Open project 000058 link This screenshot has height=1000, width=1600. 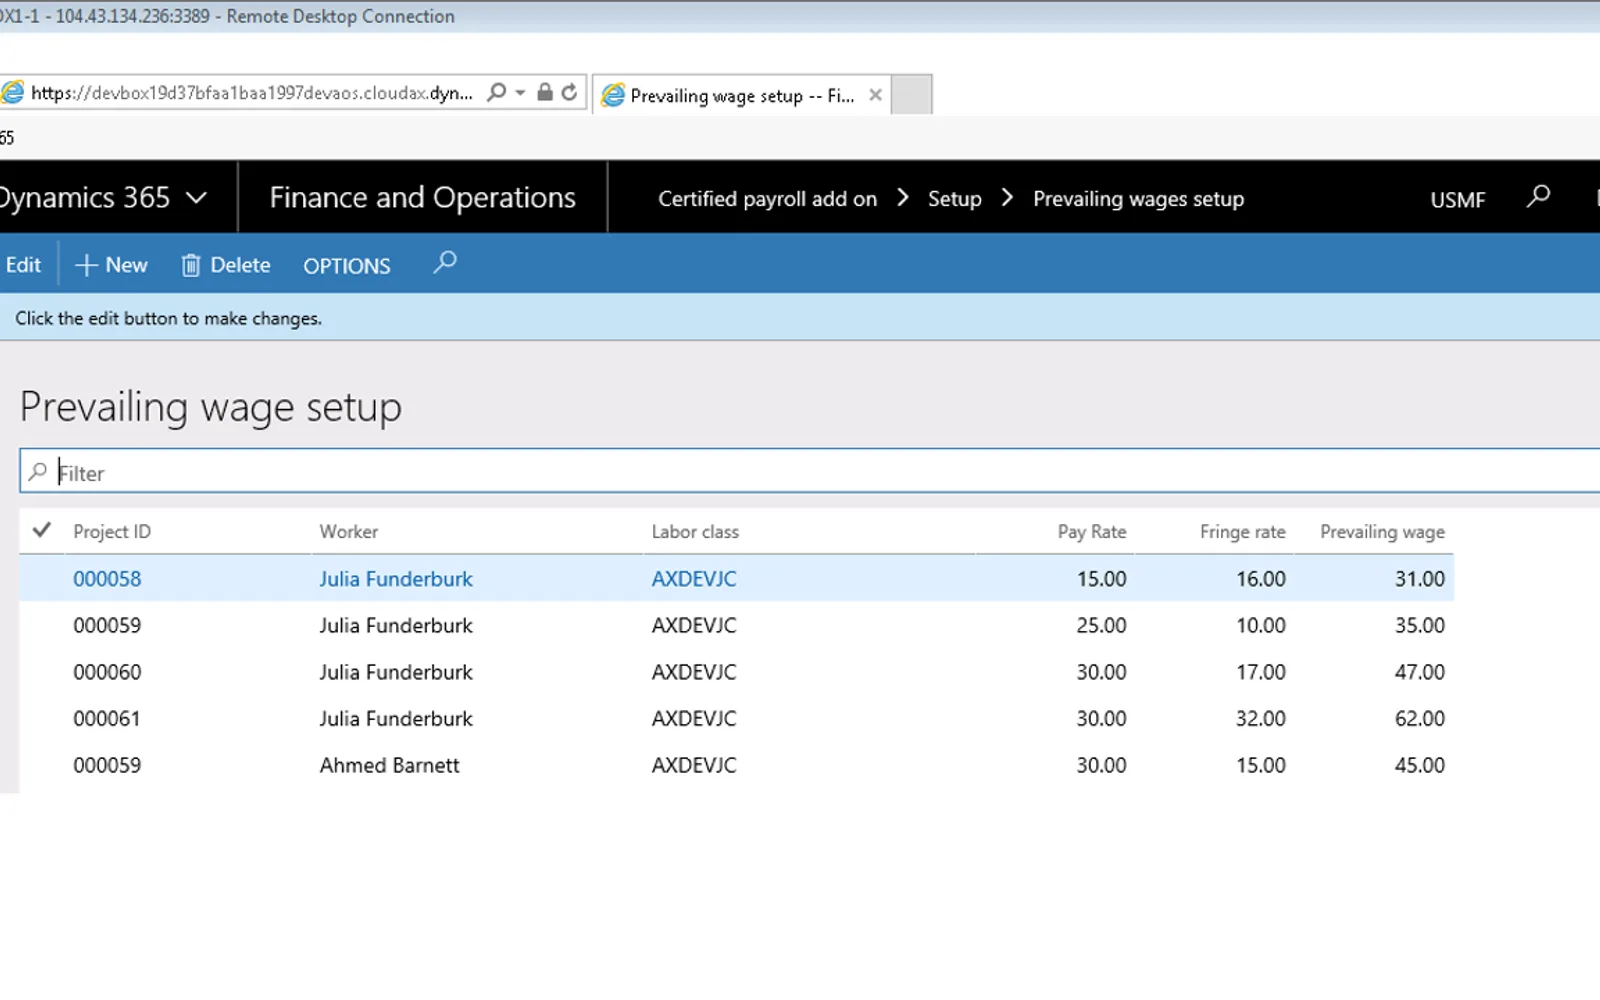pos(107,579)
